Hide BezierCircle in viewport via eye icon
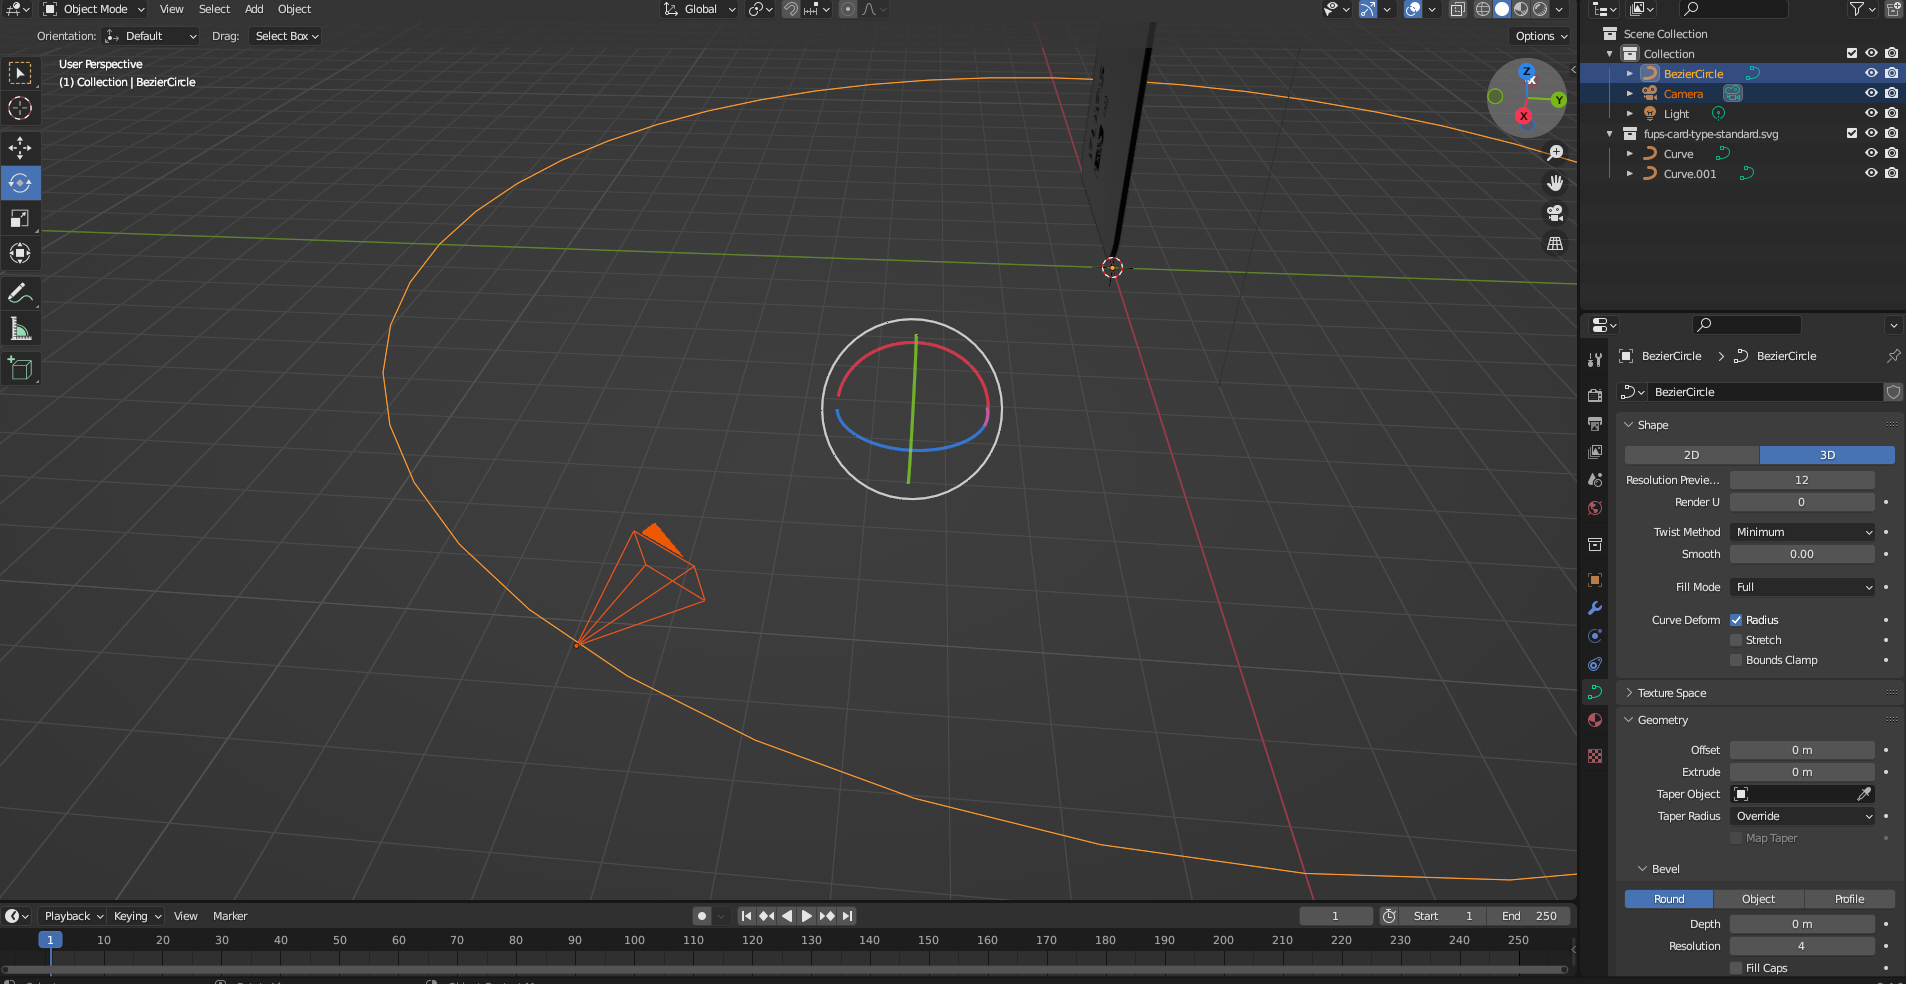This screenshot has width=1906, height=984. click(1871, 73)
